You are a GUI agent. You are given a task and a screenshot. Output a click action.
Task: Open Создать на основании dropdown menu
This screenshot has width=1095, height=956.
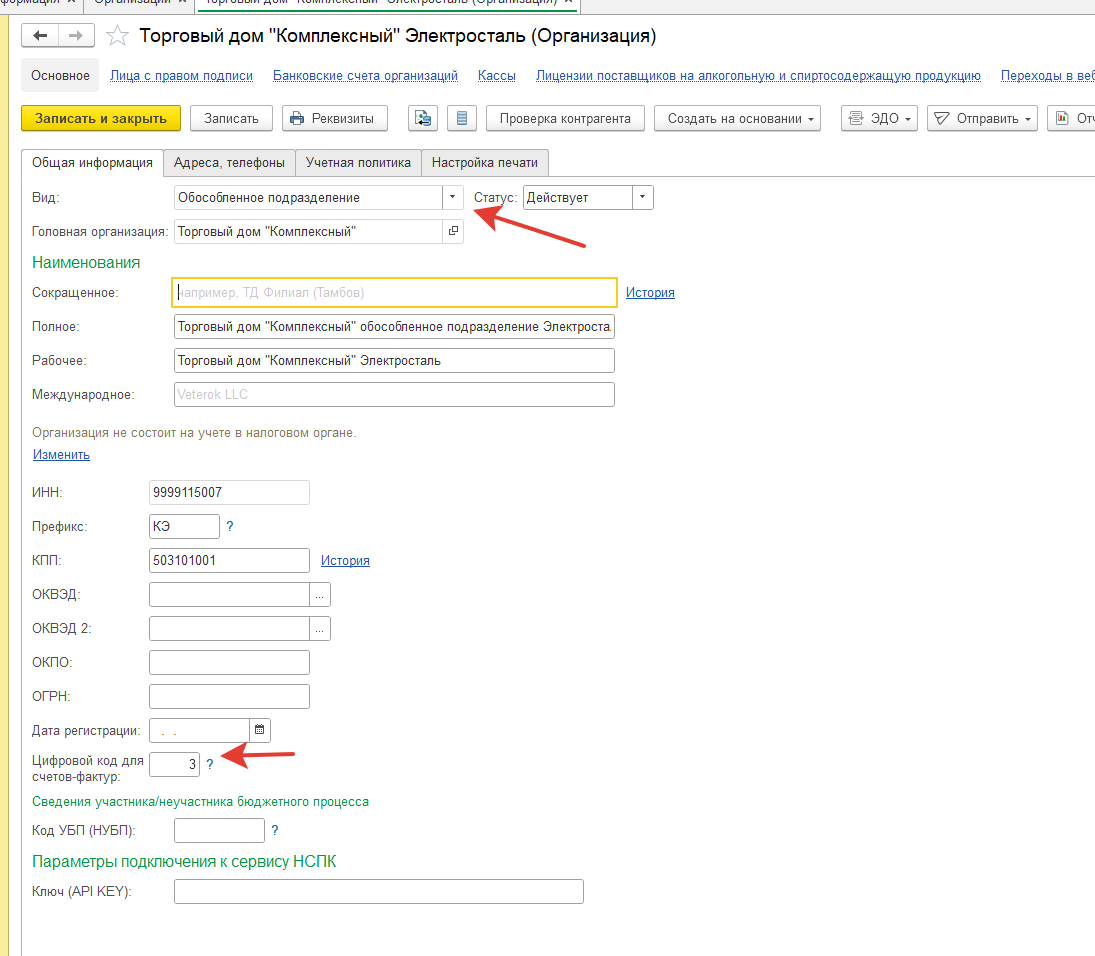coord(737,119)
